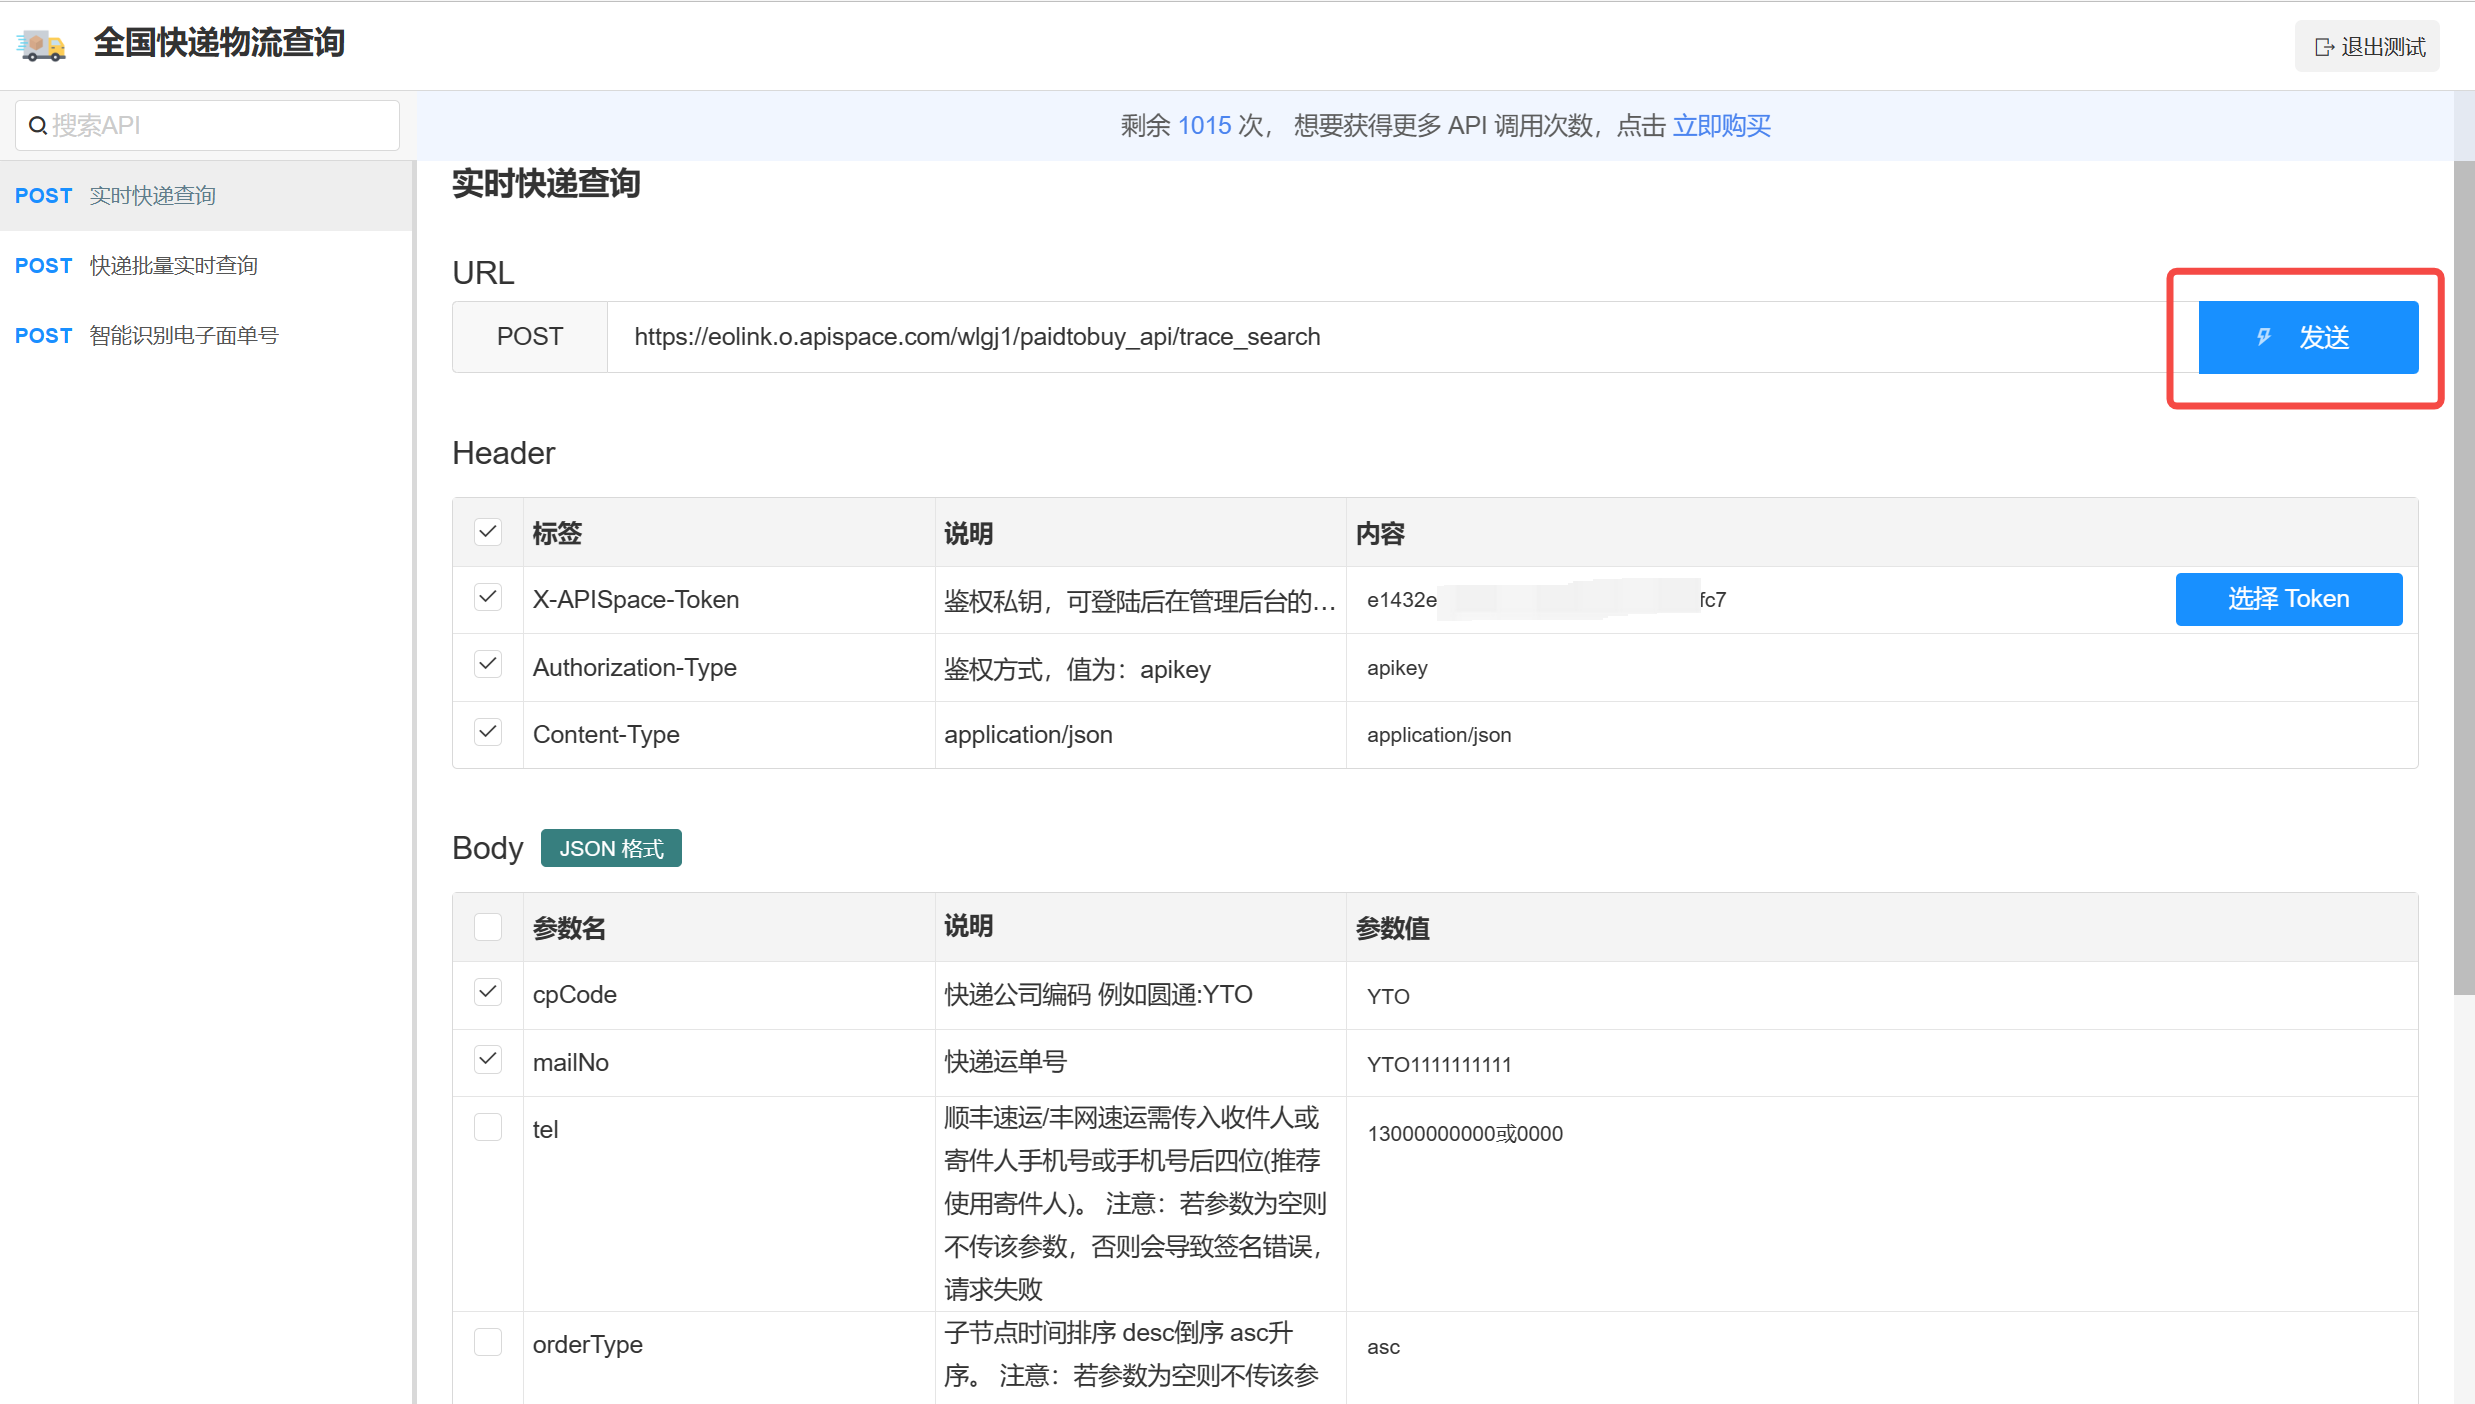The width and height of the screenshot is (2475, 1404).
Task: Uncheck the X-APISpace-Token header checkbox
Action: (x=487, y=598)
